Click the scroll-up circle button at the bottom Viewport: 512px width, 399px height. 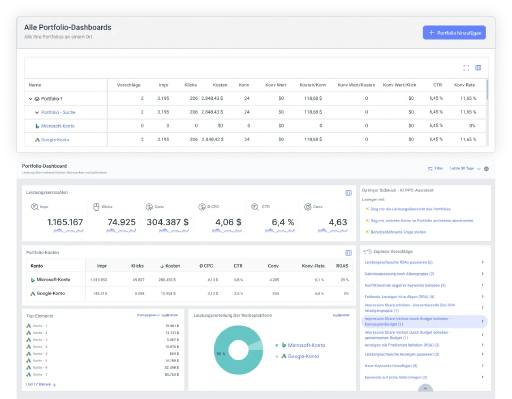pyautogui.click(x=425, y=388)
